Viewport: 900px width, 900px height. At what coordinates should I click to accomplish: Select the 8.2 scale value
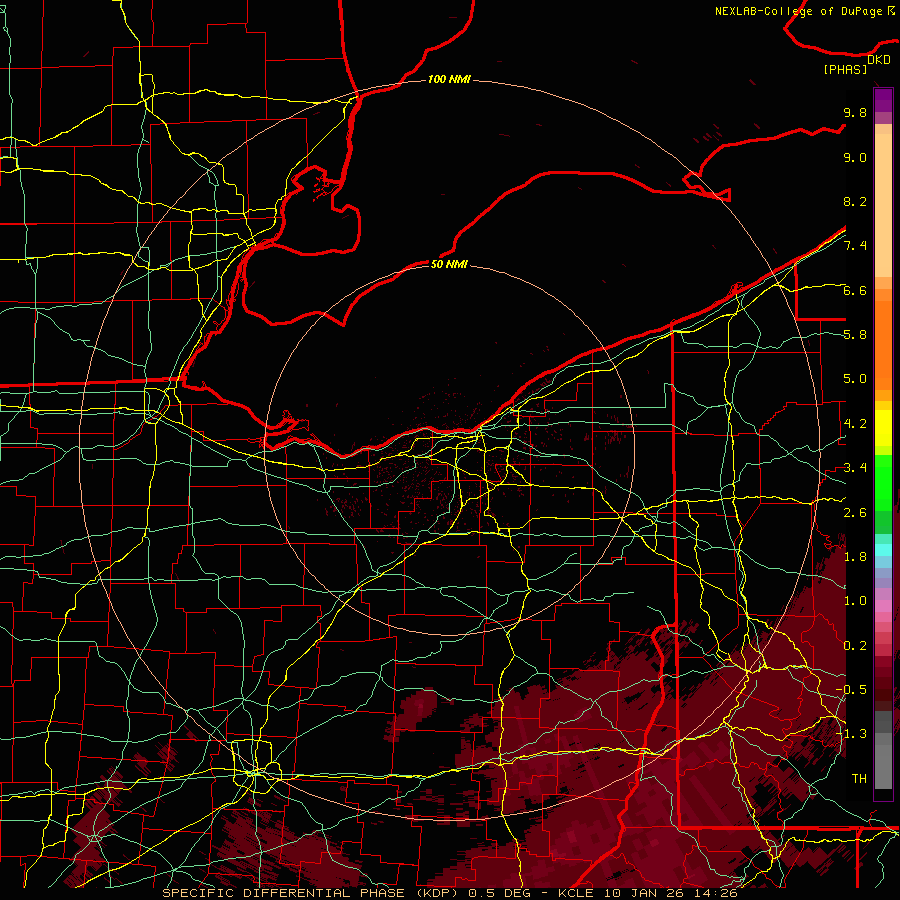point(855,201)
